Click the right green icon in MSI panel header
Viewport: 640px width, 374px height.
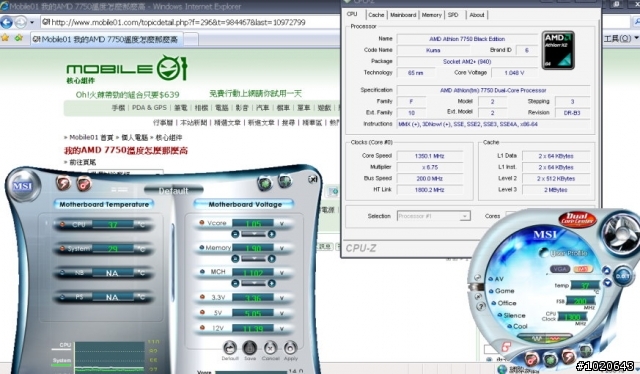point(285,180)
